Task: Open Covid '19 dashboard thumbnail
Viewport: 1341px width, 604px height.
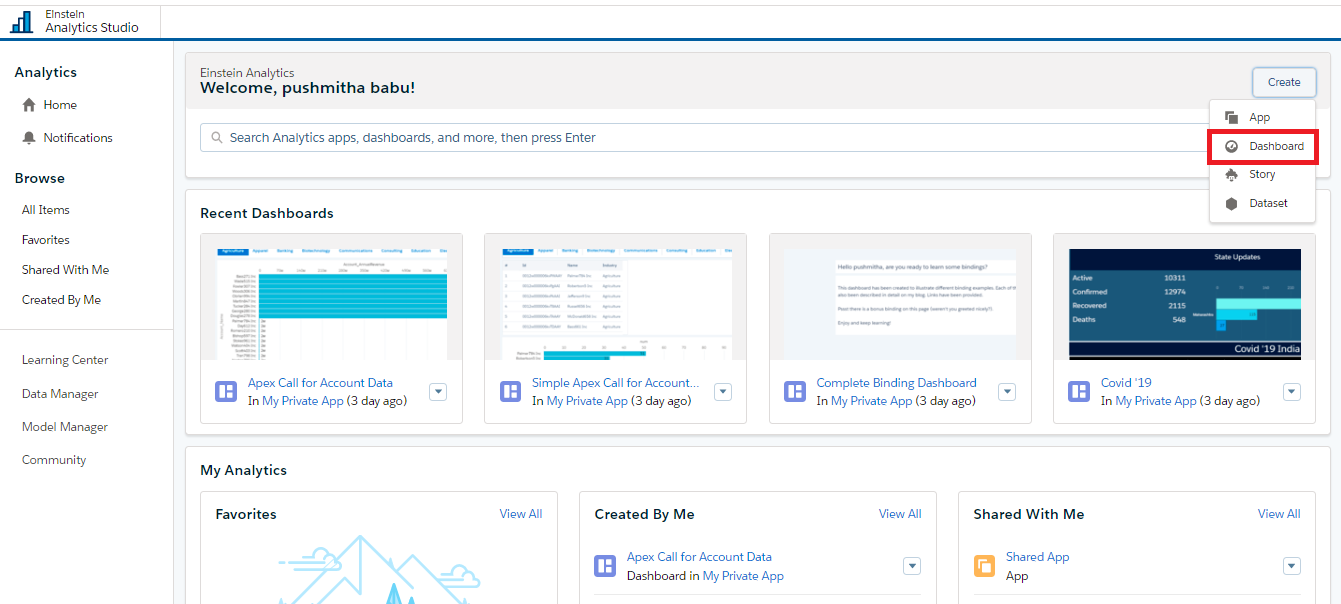Action: point(1185,297)
